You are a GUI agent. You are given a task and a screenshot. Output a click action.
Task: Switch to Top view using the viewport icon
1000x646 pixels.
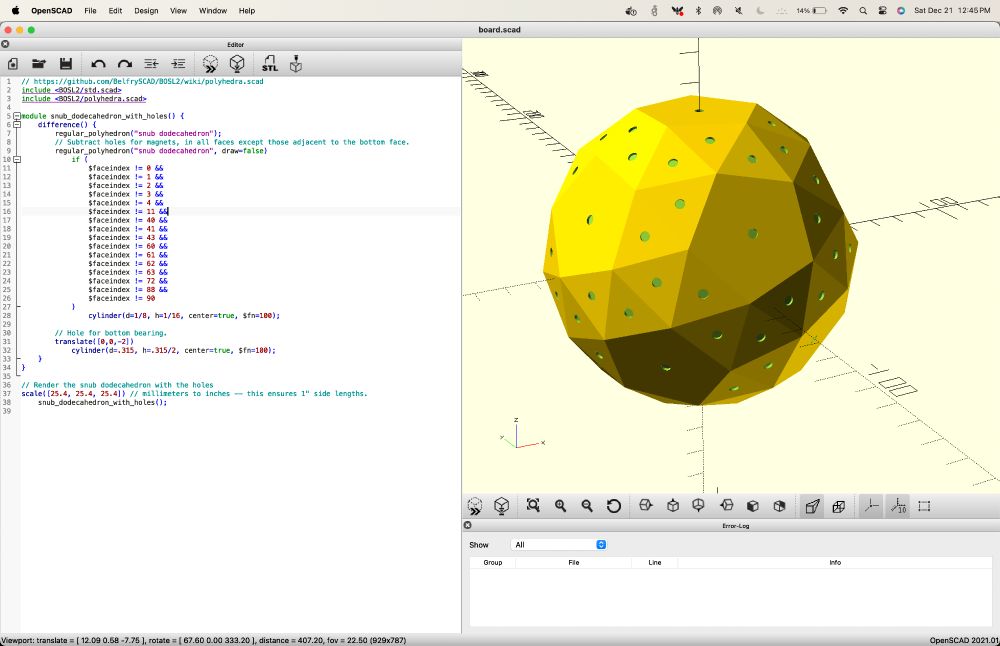coord(673,506)
